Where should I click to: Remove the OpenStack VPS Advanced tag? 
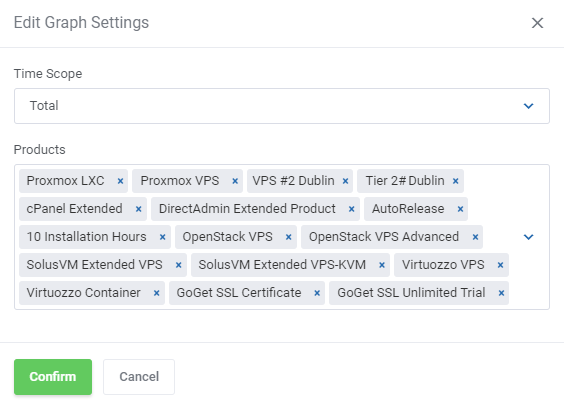(x=476, y=237)
